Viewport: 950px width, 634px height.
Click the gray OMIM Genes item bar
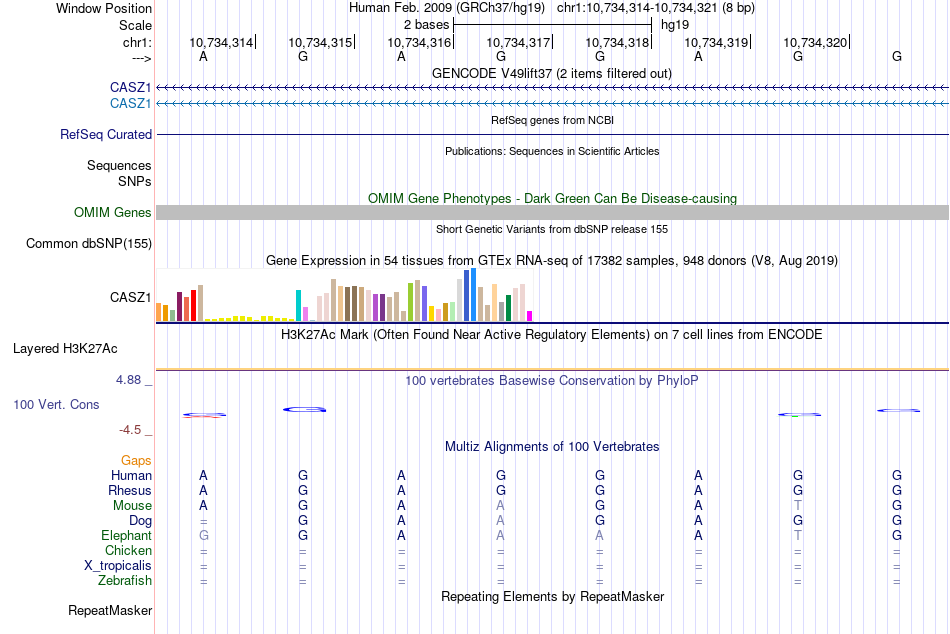click(x=552, y=212)
